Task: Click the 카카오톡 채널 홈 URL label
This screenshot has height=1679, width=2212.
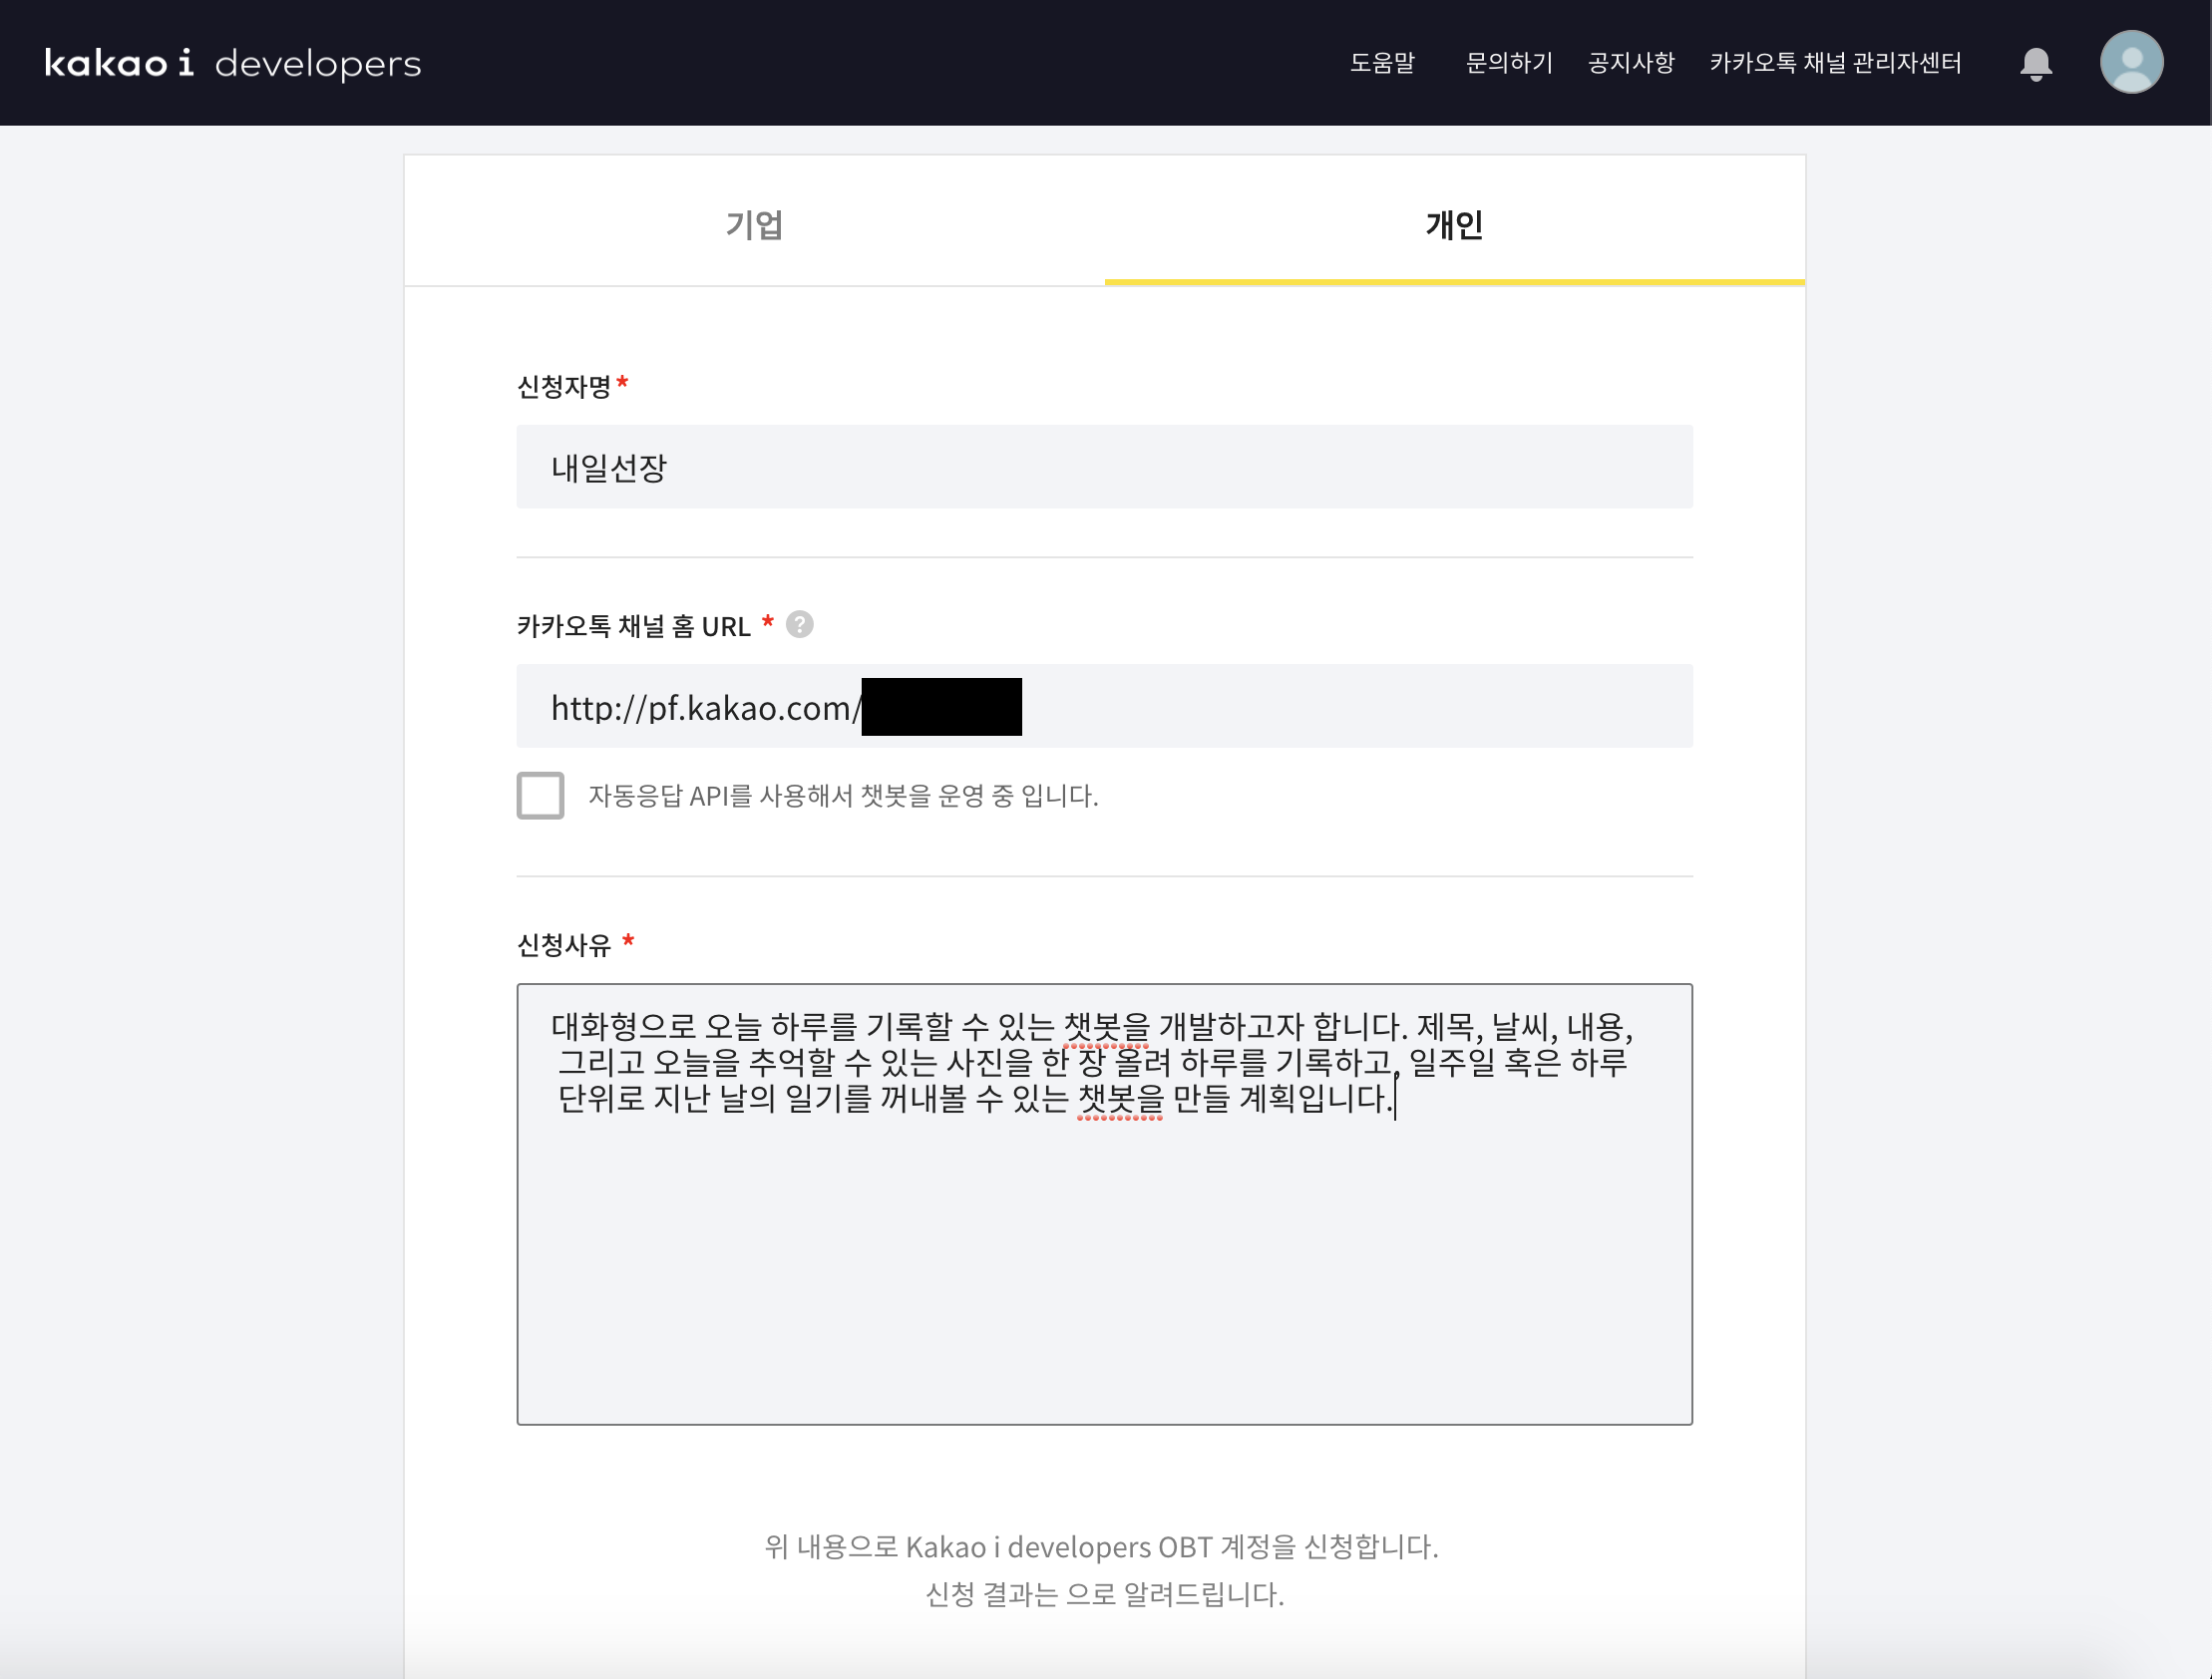Action: pos(633,627)
